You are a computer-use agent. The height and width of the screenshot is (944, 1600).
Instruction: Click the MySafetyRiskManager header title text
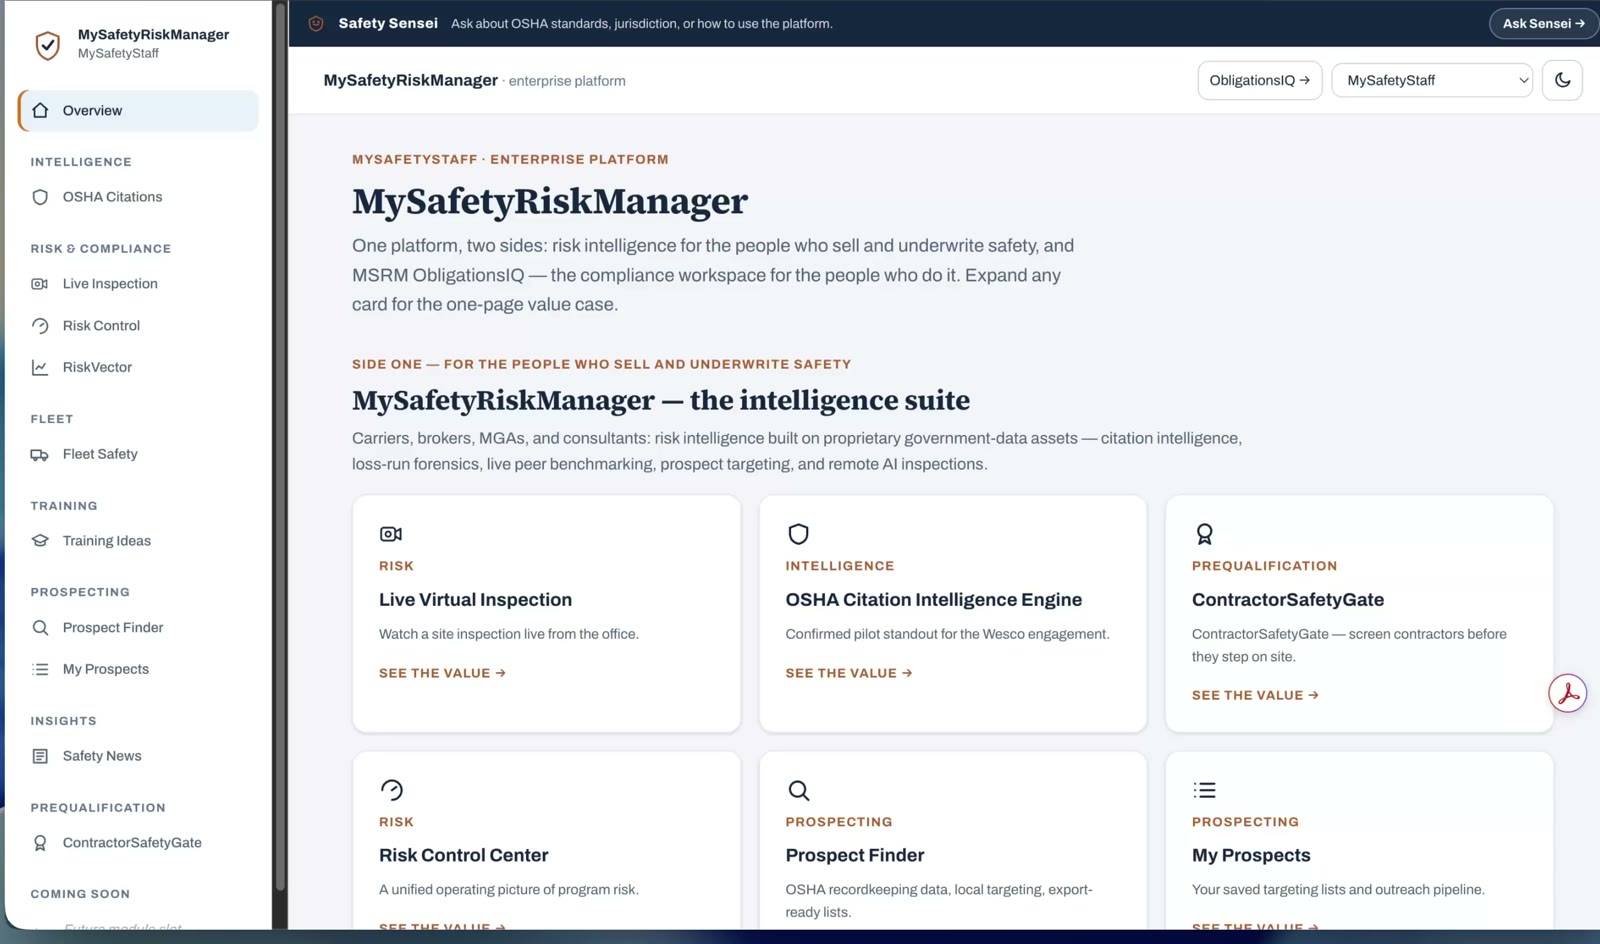coord(410,80)
